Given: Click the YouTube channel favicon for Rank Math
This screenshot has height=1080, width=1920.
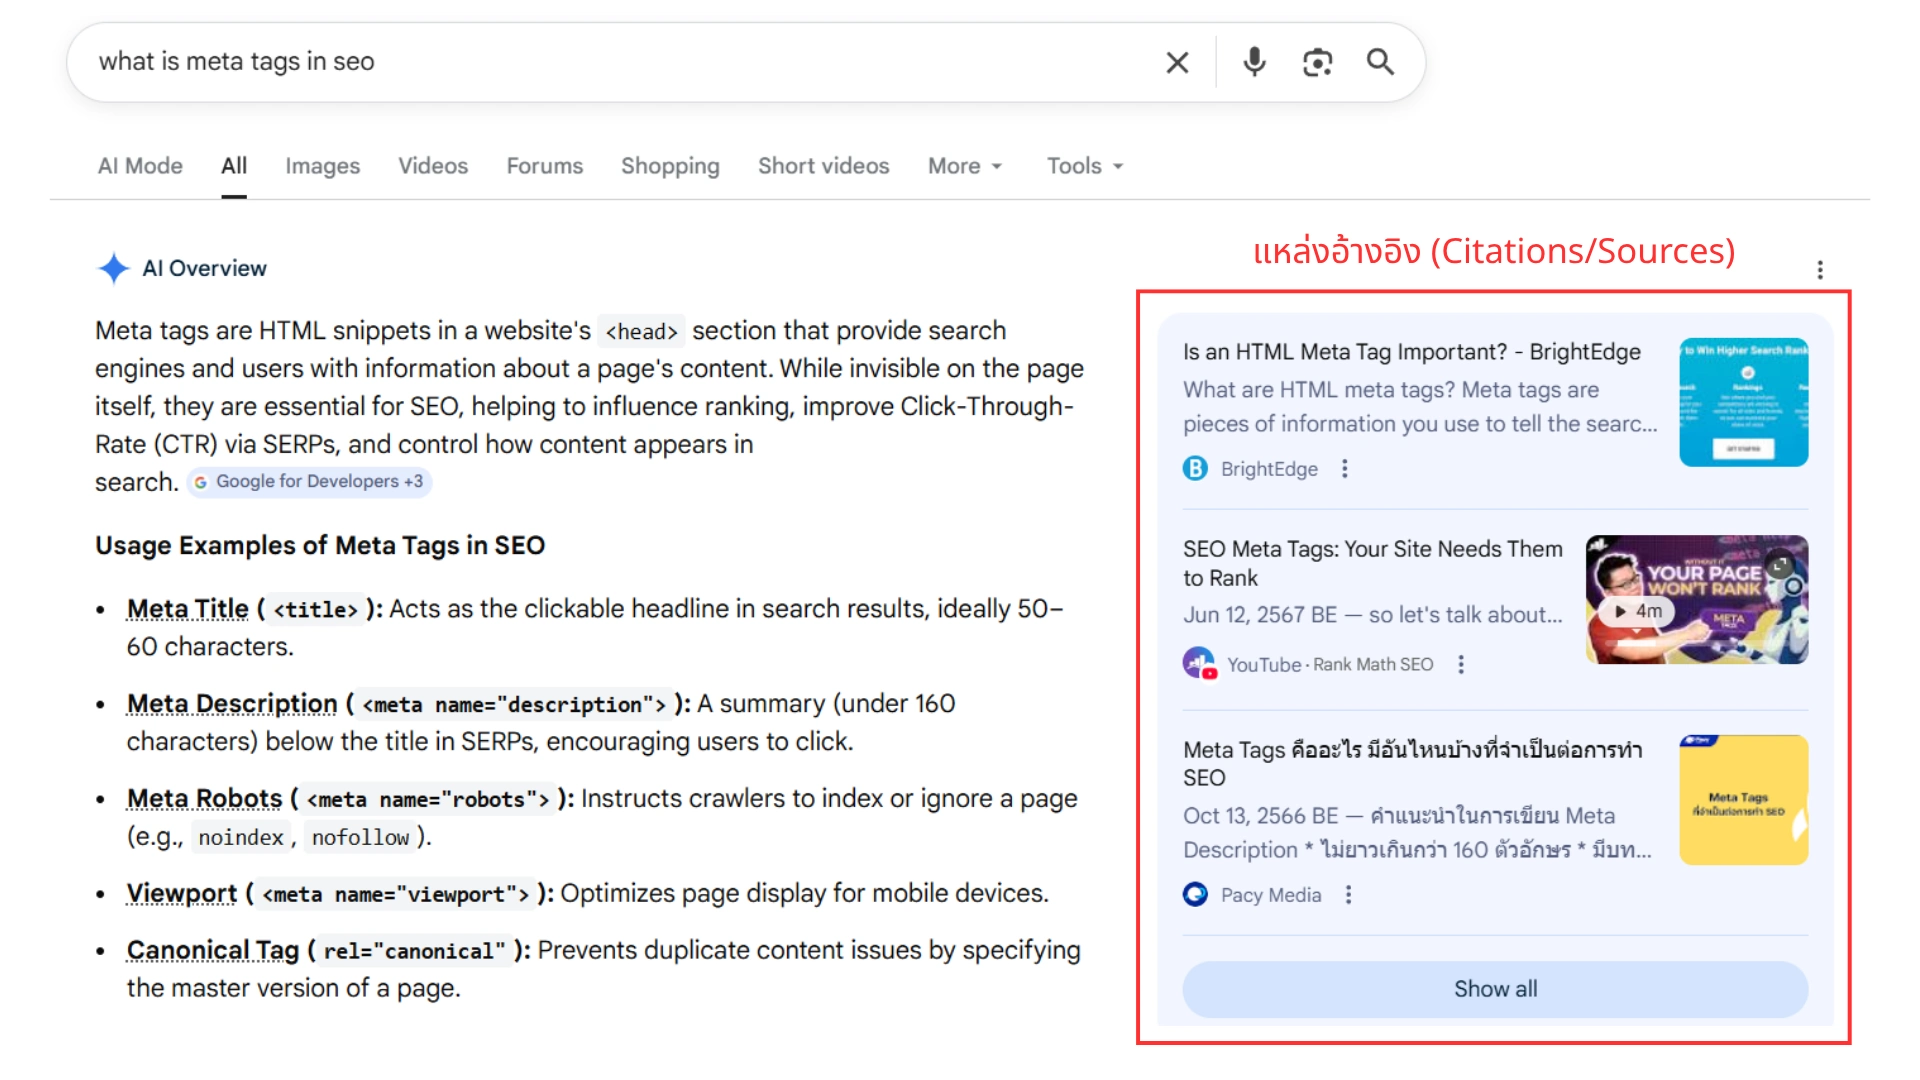Looking at the screenshot, I should pos(1199,663).
